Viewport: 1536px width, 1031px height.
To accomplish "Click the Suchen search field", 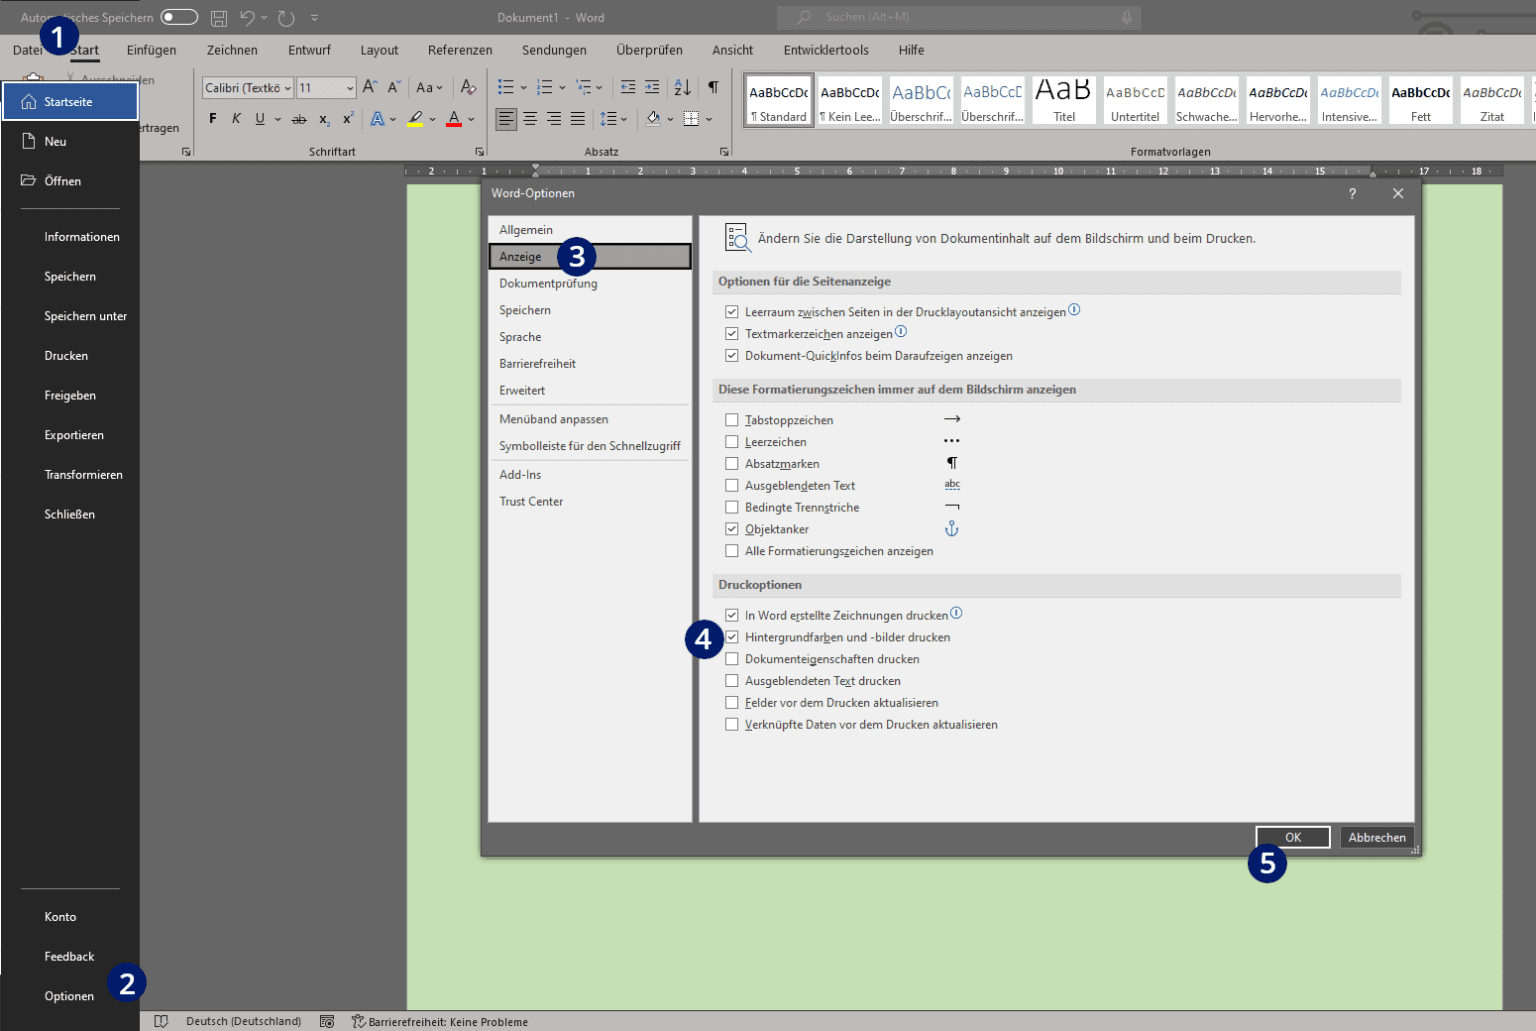I will 960,18.
